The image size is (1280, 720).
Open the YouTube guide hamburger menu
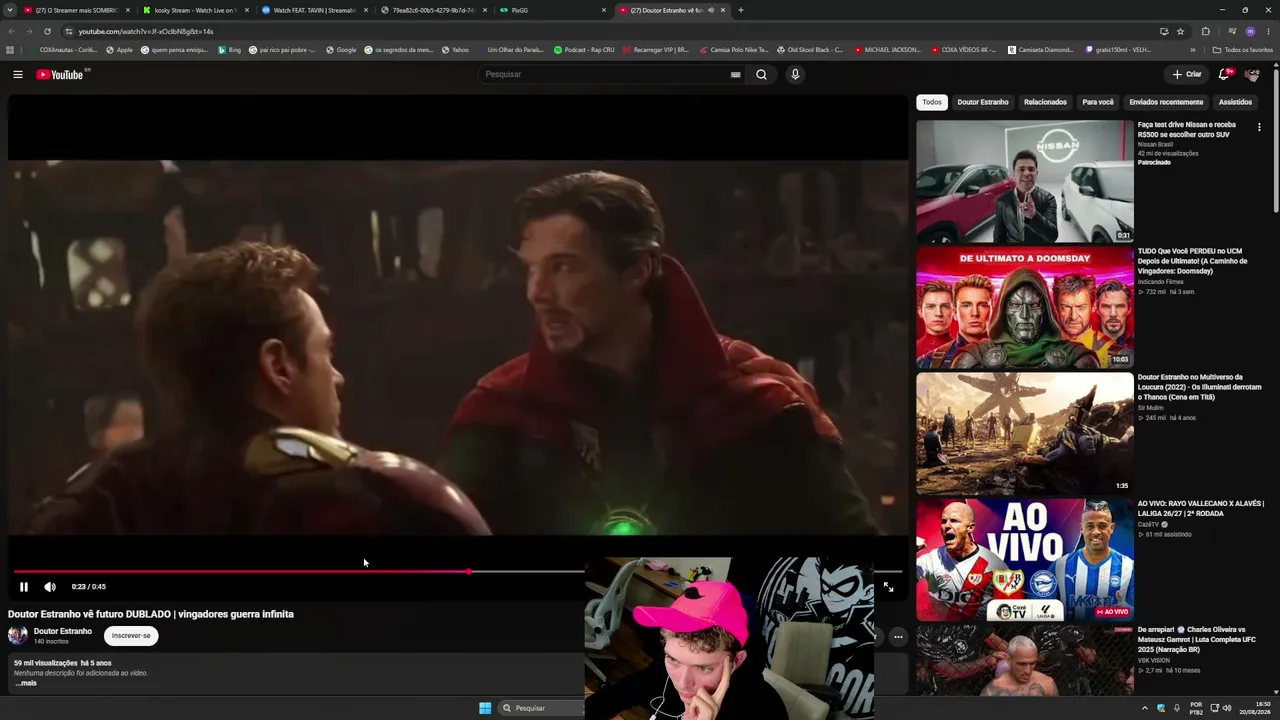pos(18,74)
